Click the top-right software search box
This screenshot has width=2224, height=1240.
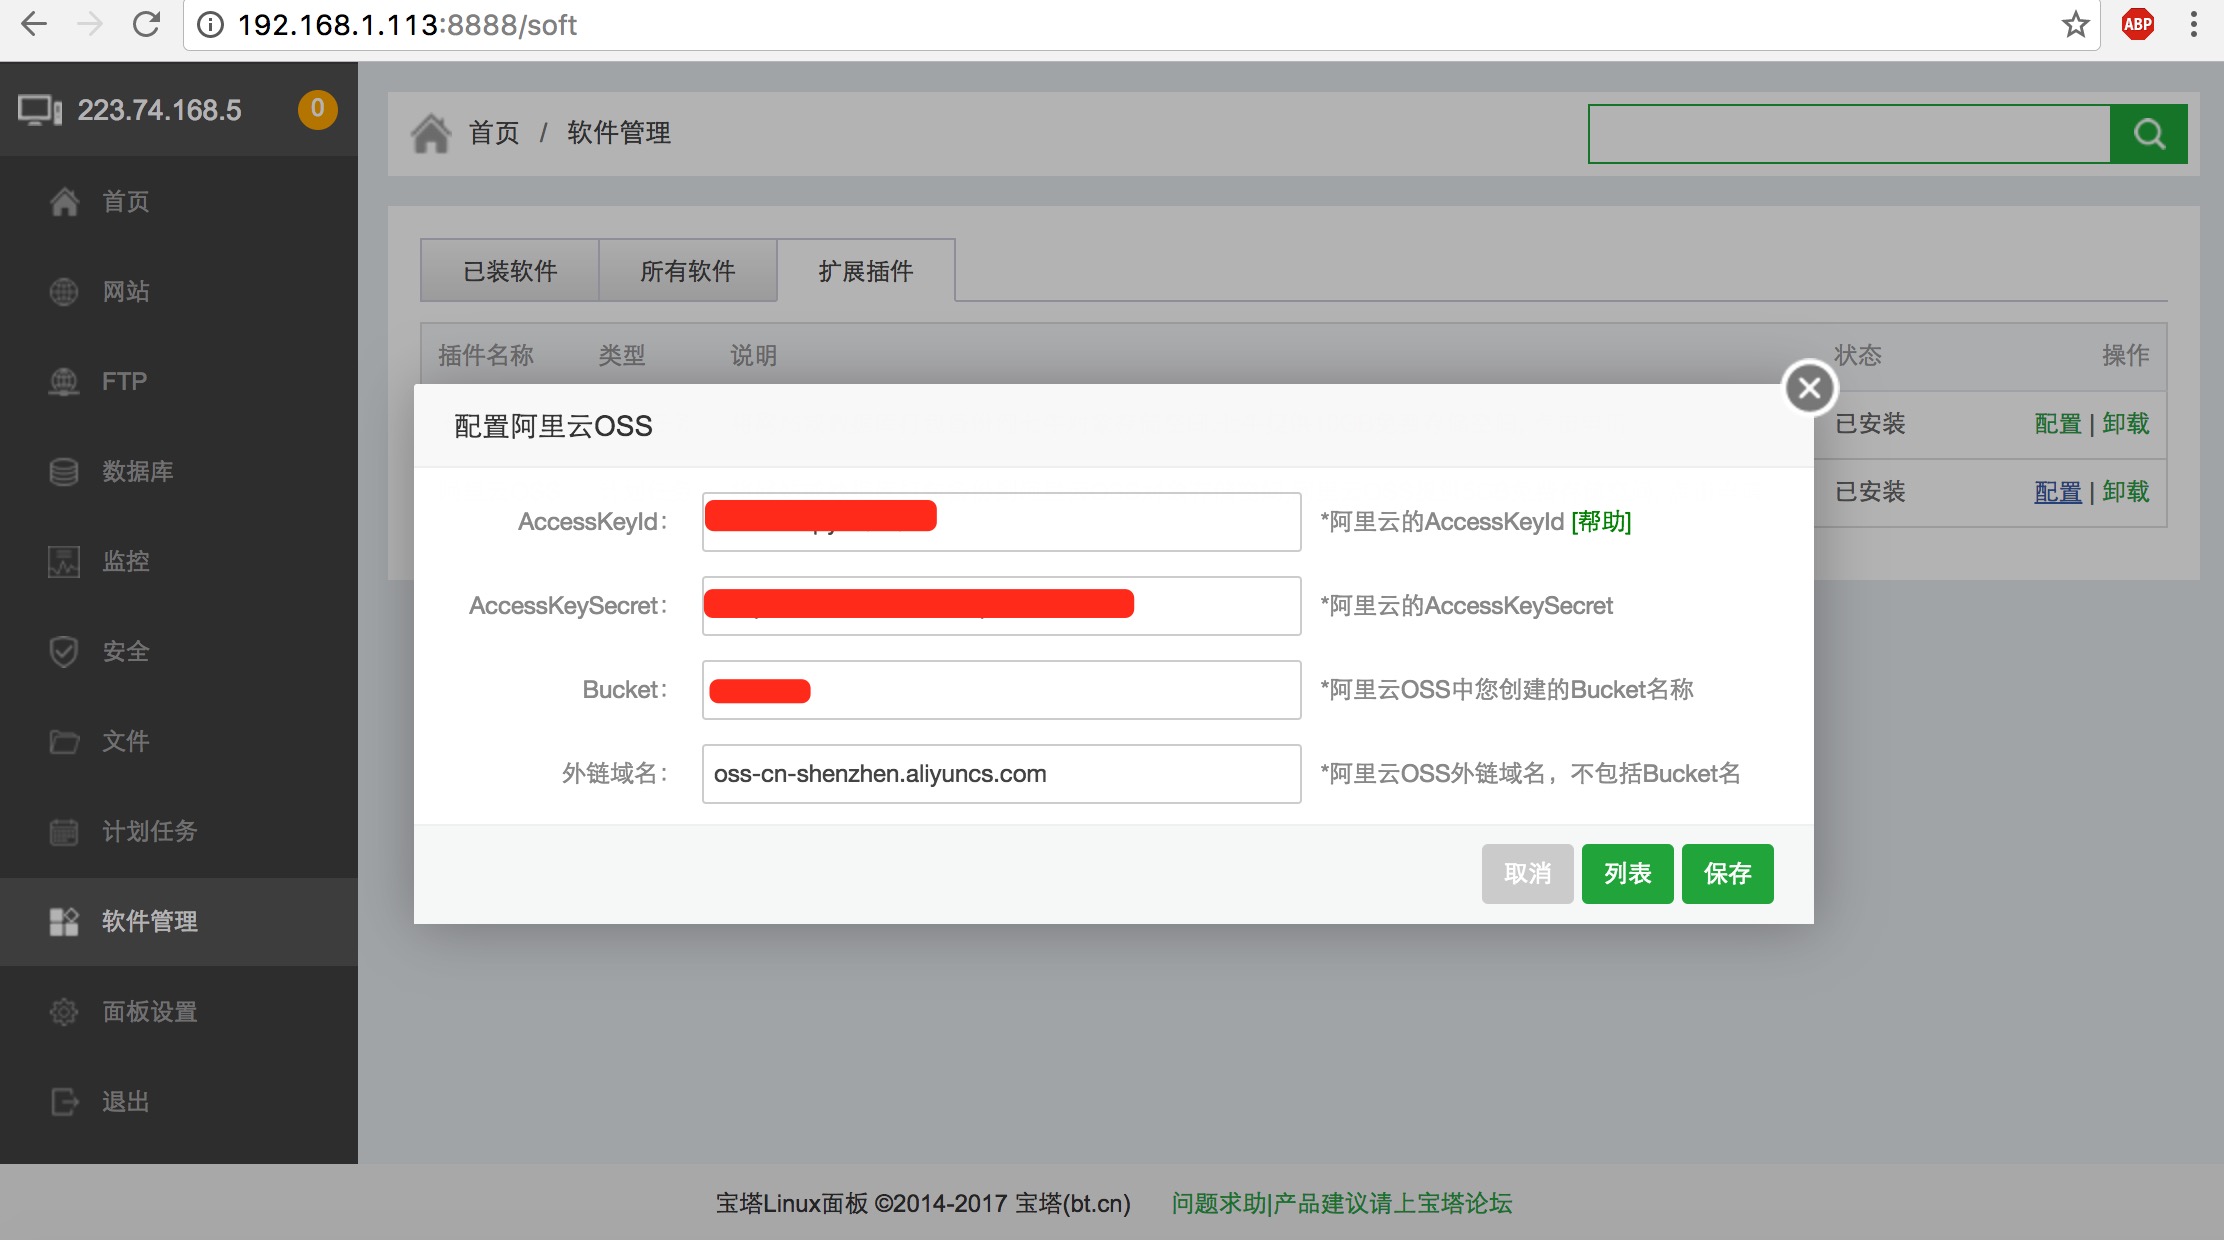click(1849, 133)
